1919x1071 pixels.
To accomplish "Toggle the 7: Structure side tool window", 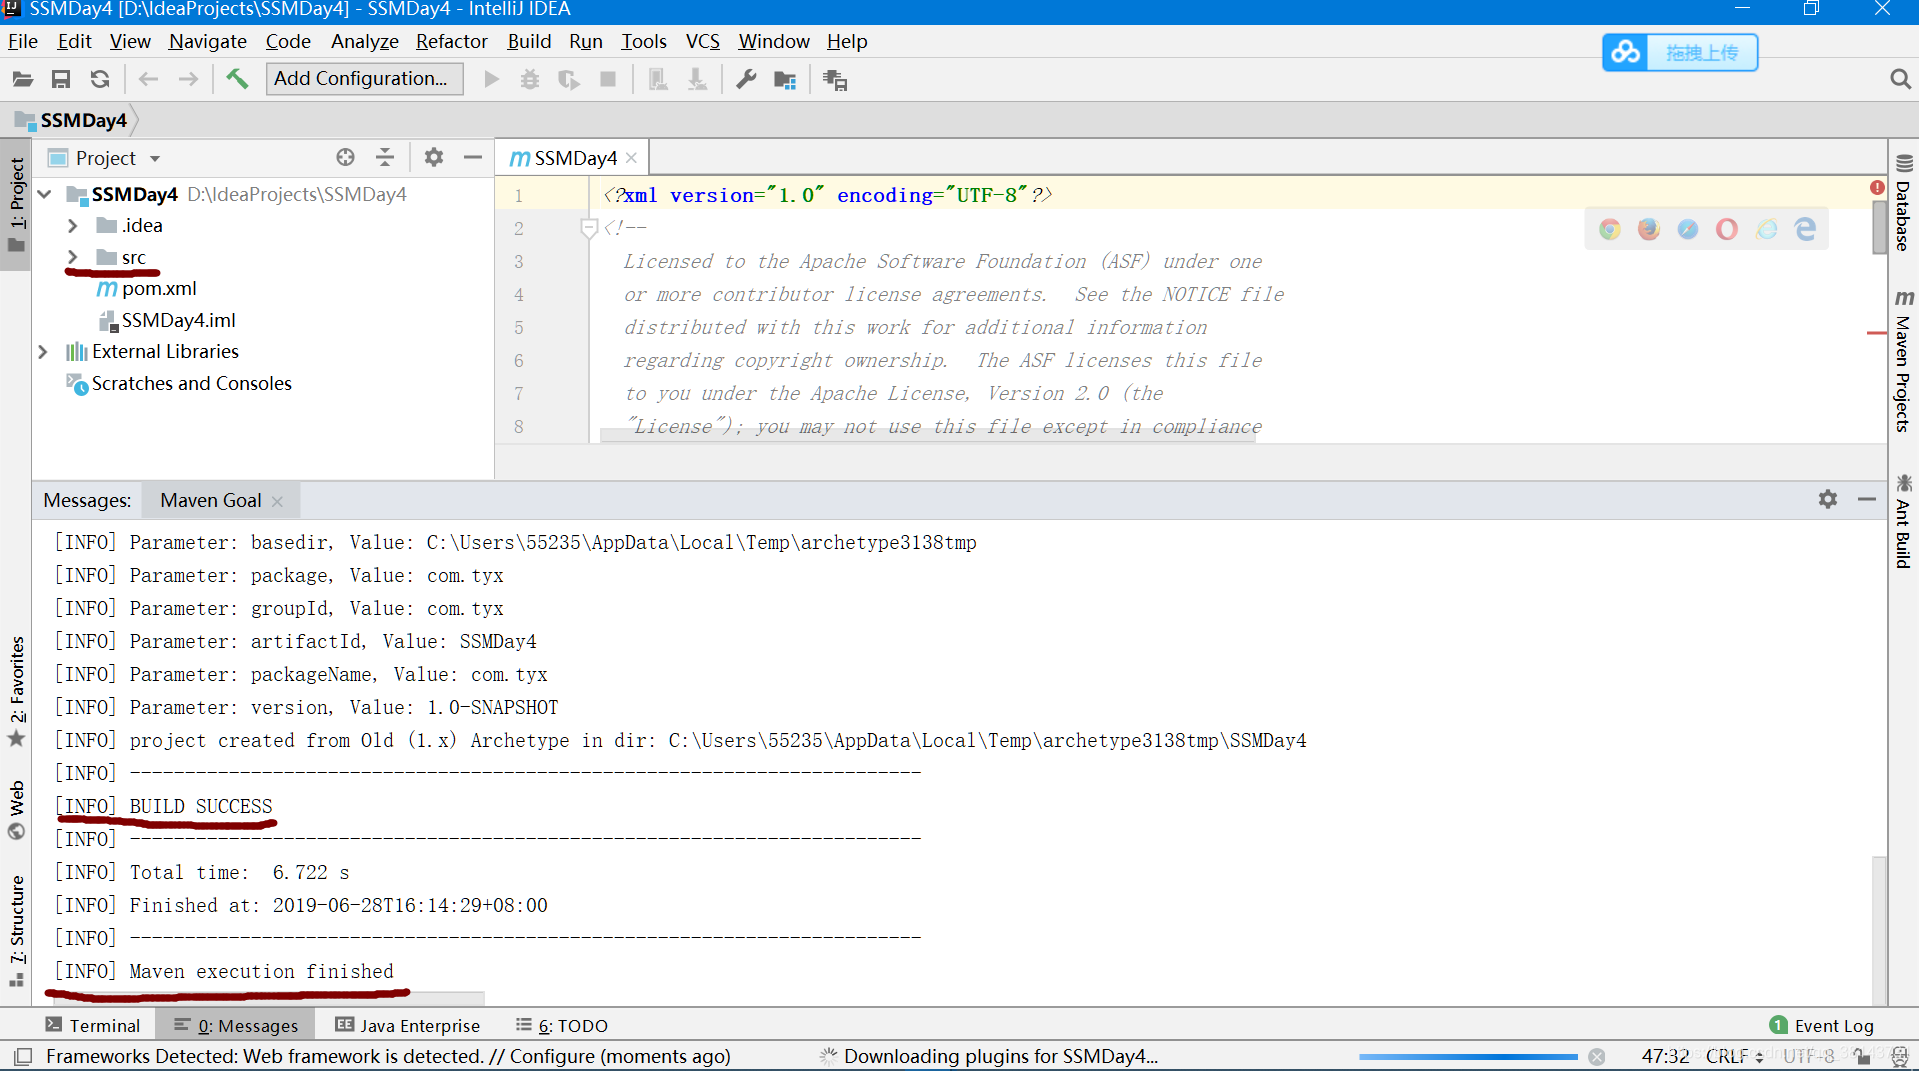I will pos(16,931).
